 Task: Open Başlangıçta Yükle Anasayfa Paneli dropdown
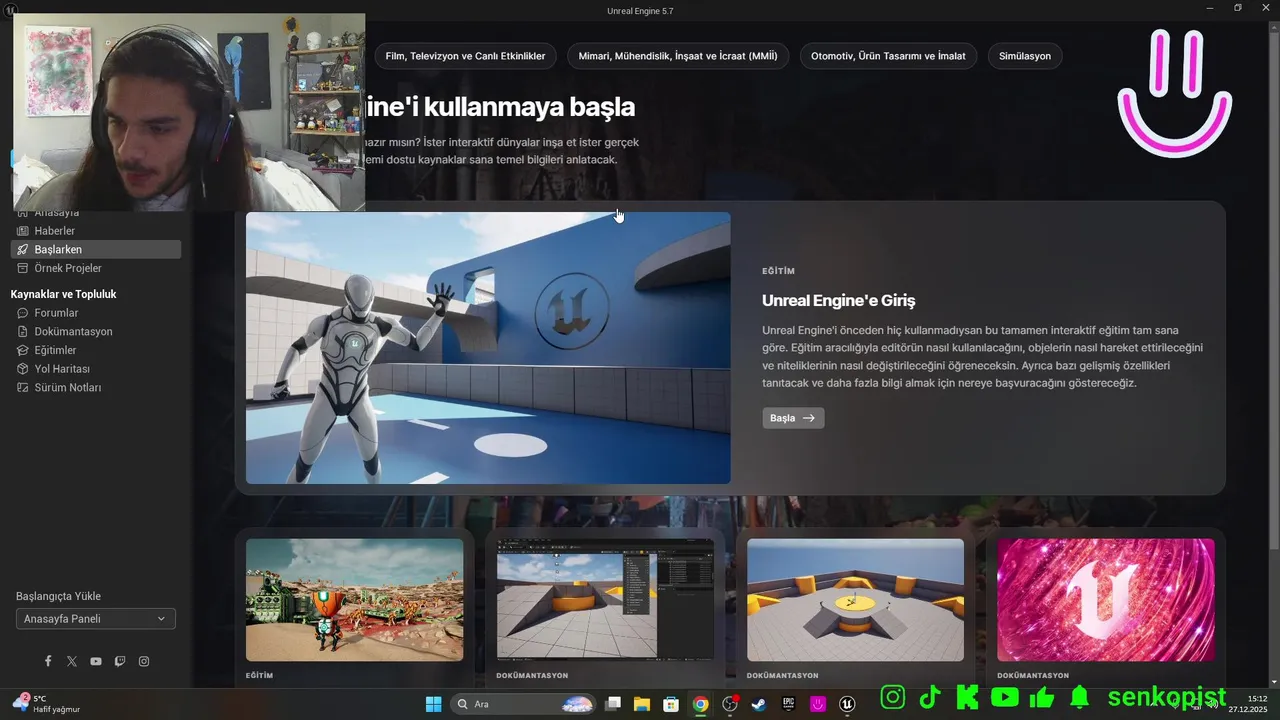click(96, 619)
